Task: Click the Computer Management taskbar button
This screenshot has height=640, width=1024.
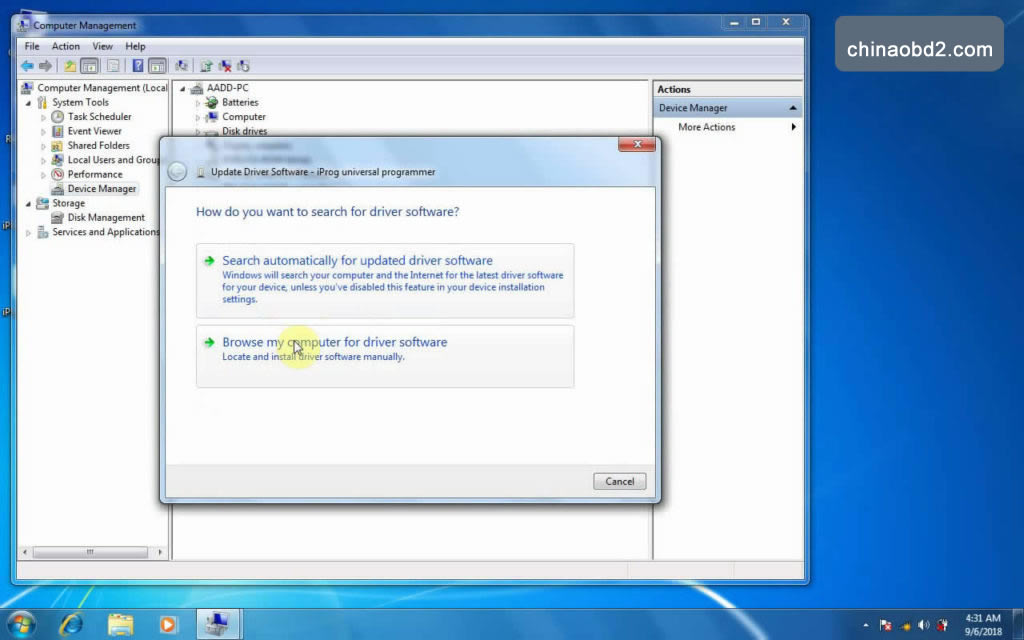Action: click(219, 625)
